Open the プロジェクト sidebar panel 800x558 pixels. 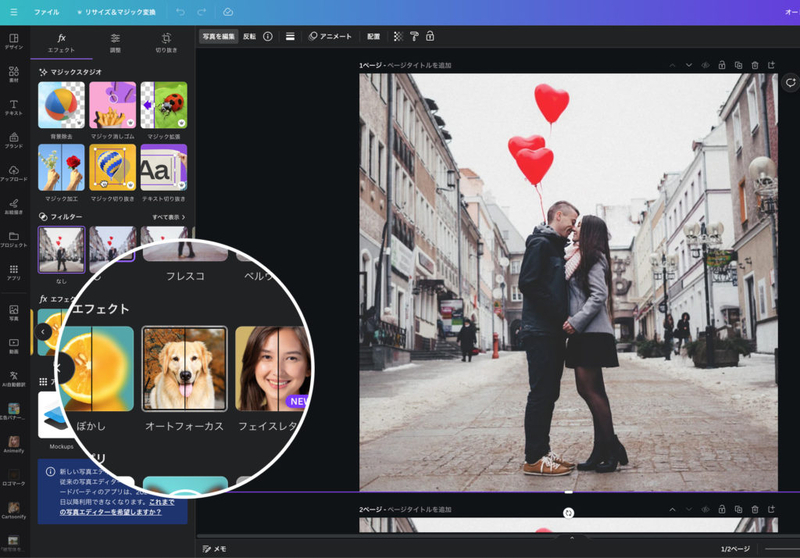[14, 240]
